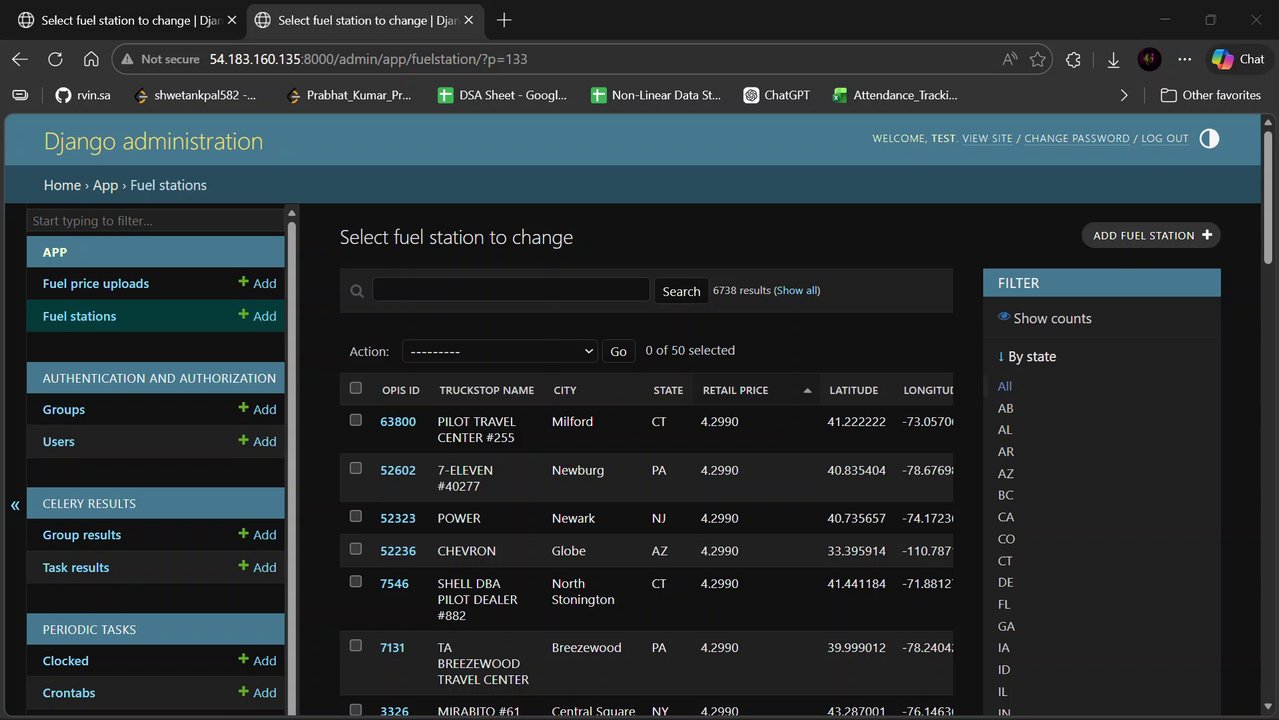Click the plus icon beside Clocked Add

[x=243, y=660]
